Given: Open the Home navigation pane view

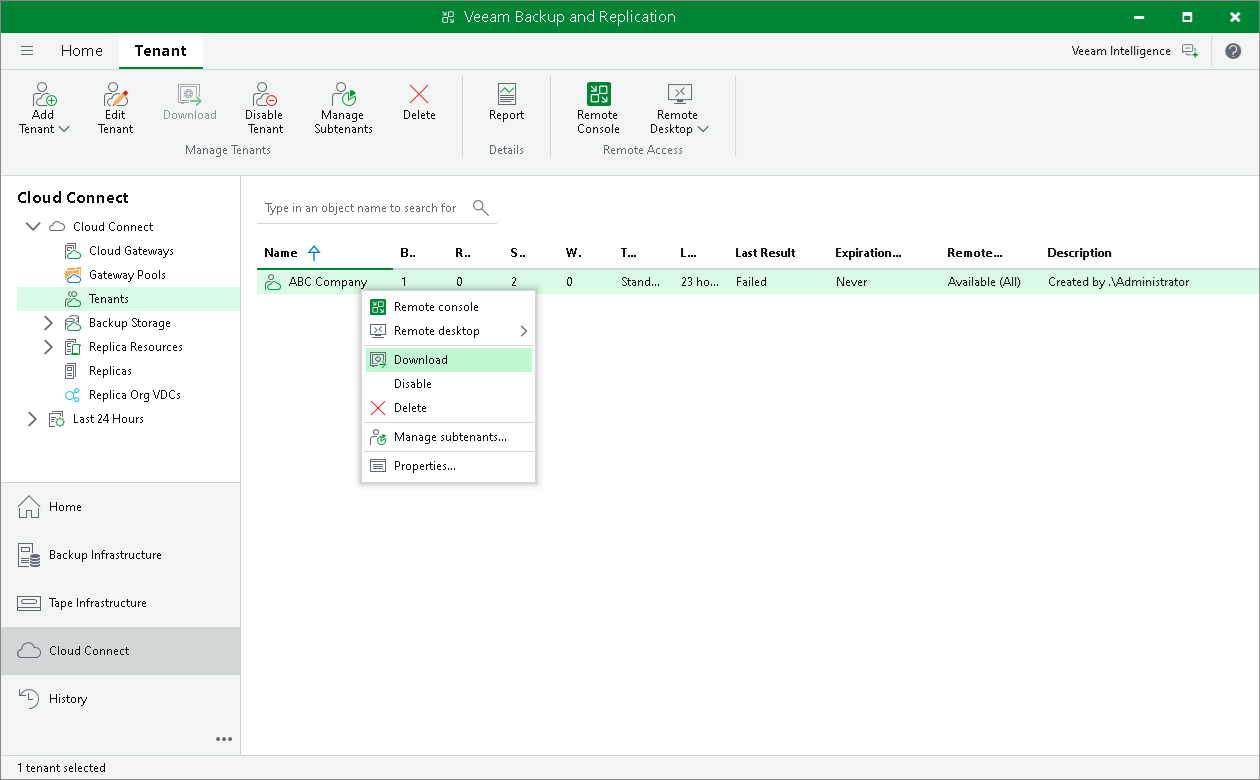Looking at the screenshot, I should coord(120,507).
